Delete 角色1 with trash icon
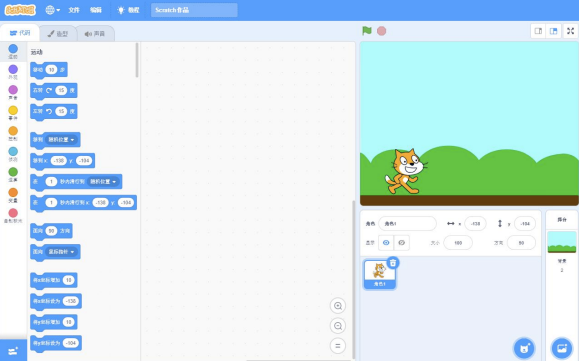579x361 pixels. point(393,263)
